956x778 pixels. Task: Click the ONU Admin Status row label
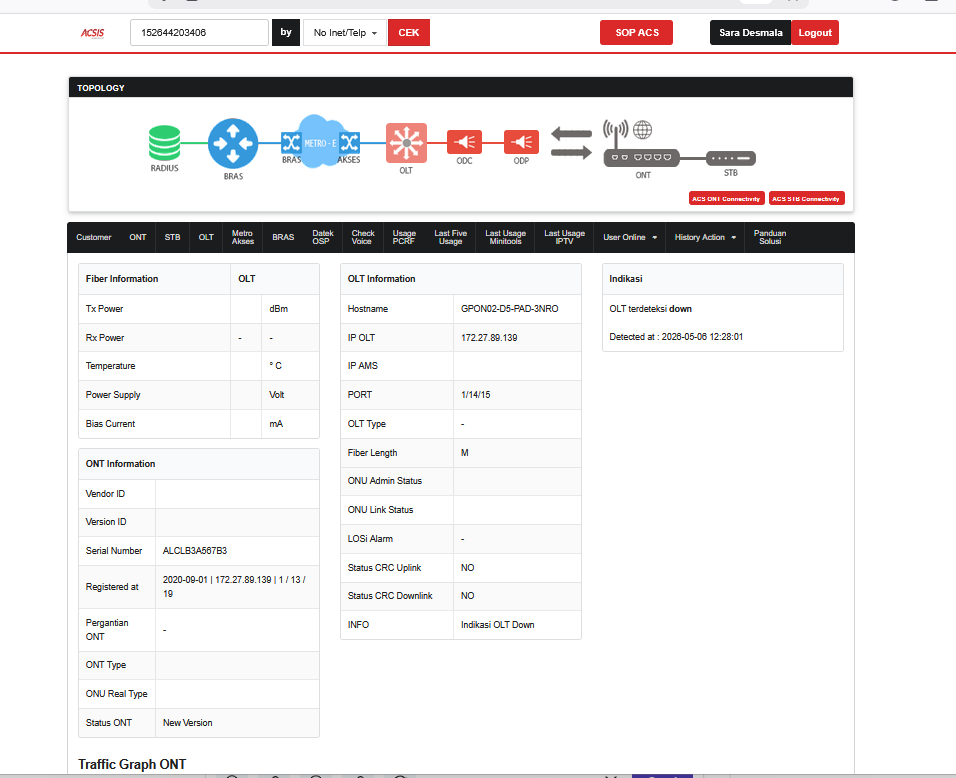pos(385,481)
